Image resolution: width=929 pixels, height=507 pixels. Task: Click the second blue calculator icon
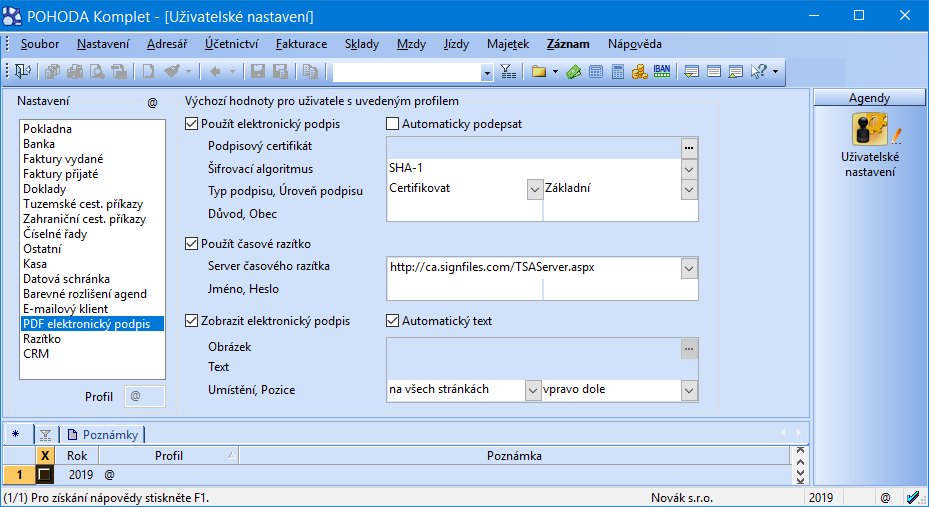[x=618, y=72]
